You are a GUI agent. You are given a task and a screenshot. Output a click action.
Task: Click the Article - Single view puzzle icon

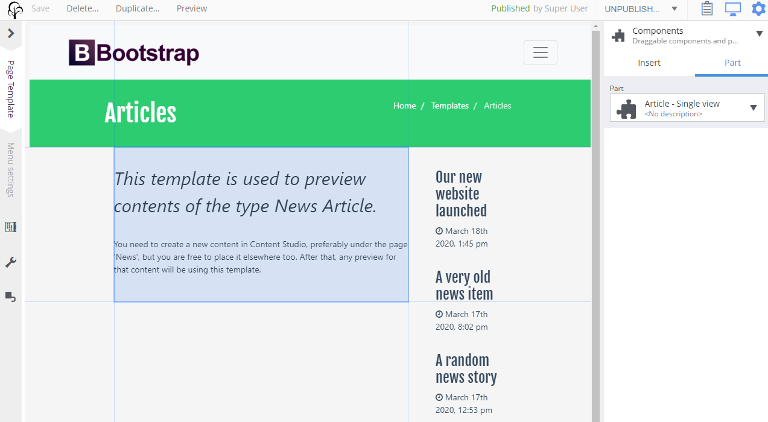tap(626, 109)
